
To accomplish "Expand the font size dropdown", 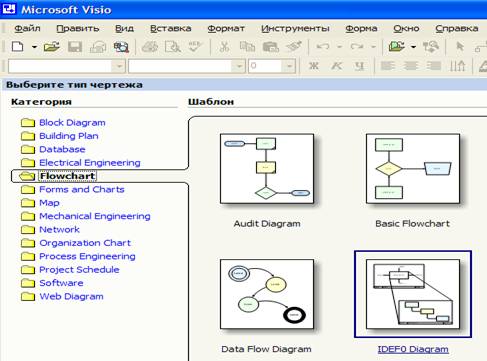I will 289,66.
